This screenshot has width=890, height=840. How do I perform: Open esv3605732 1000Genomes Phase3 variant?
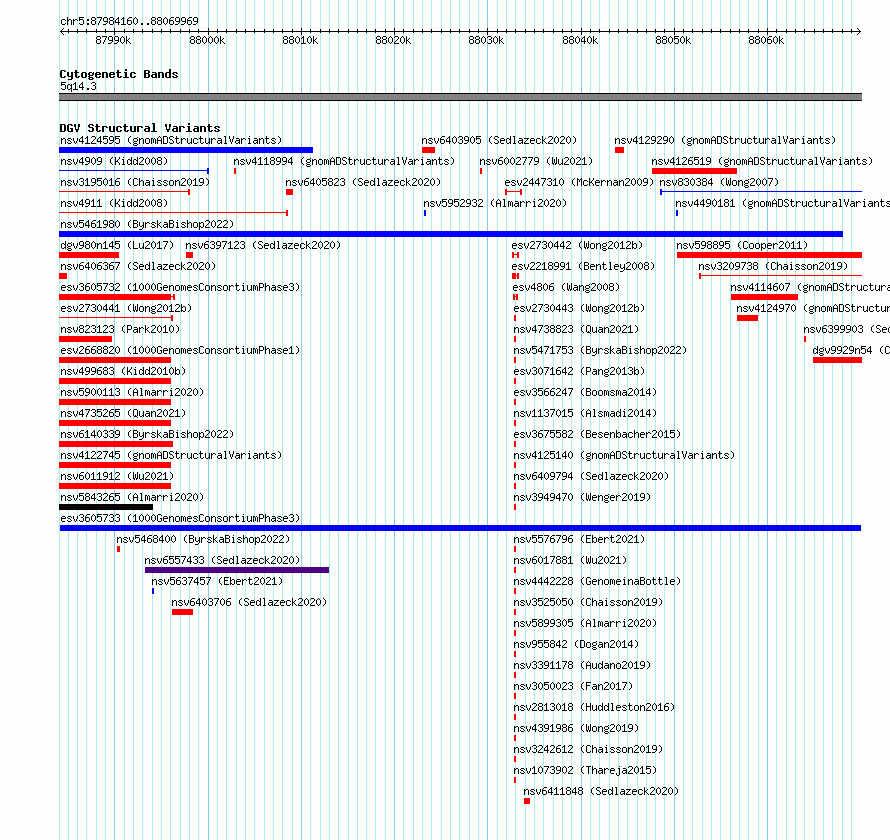[x=180, y=287]
